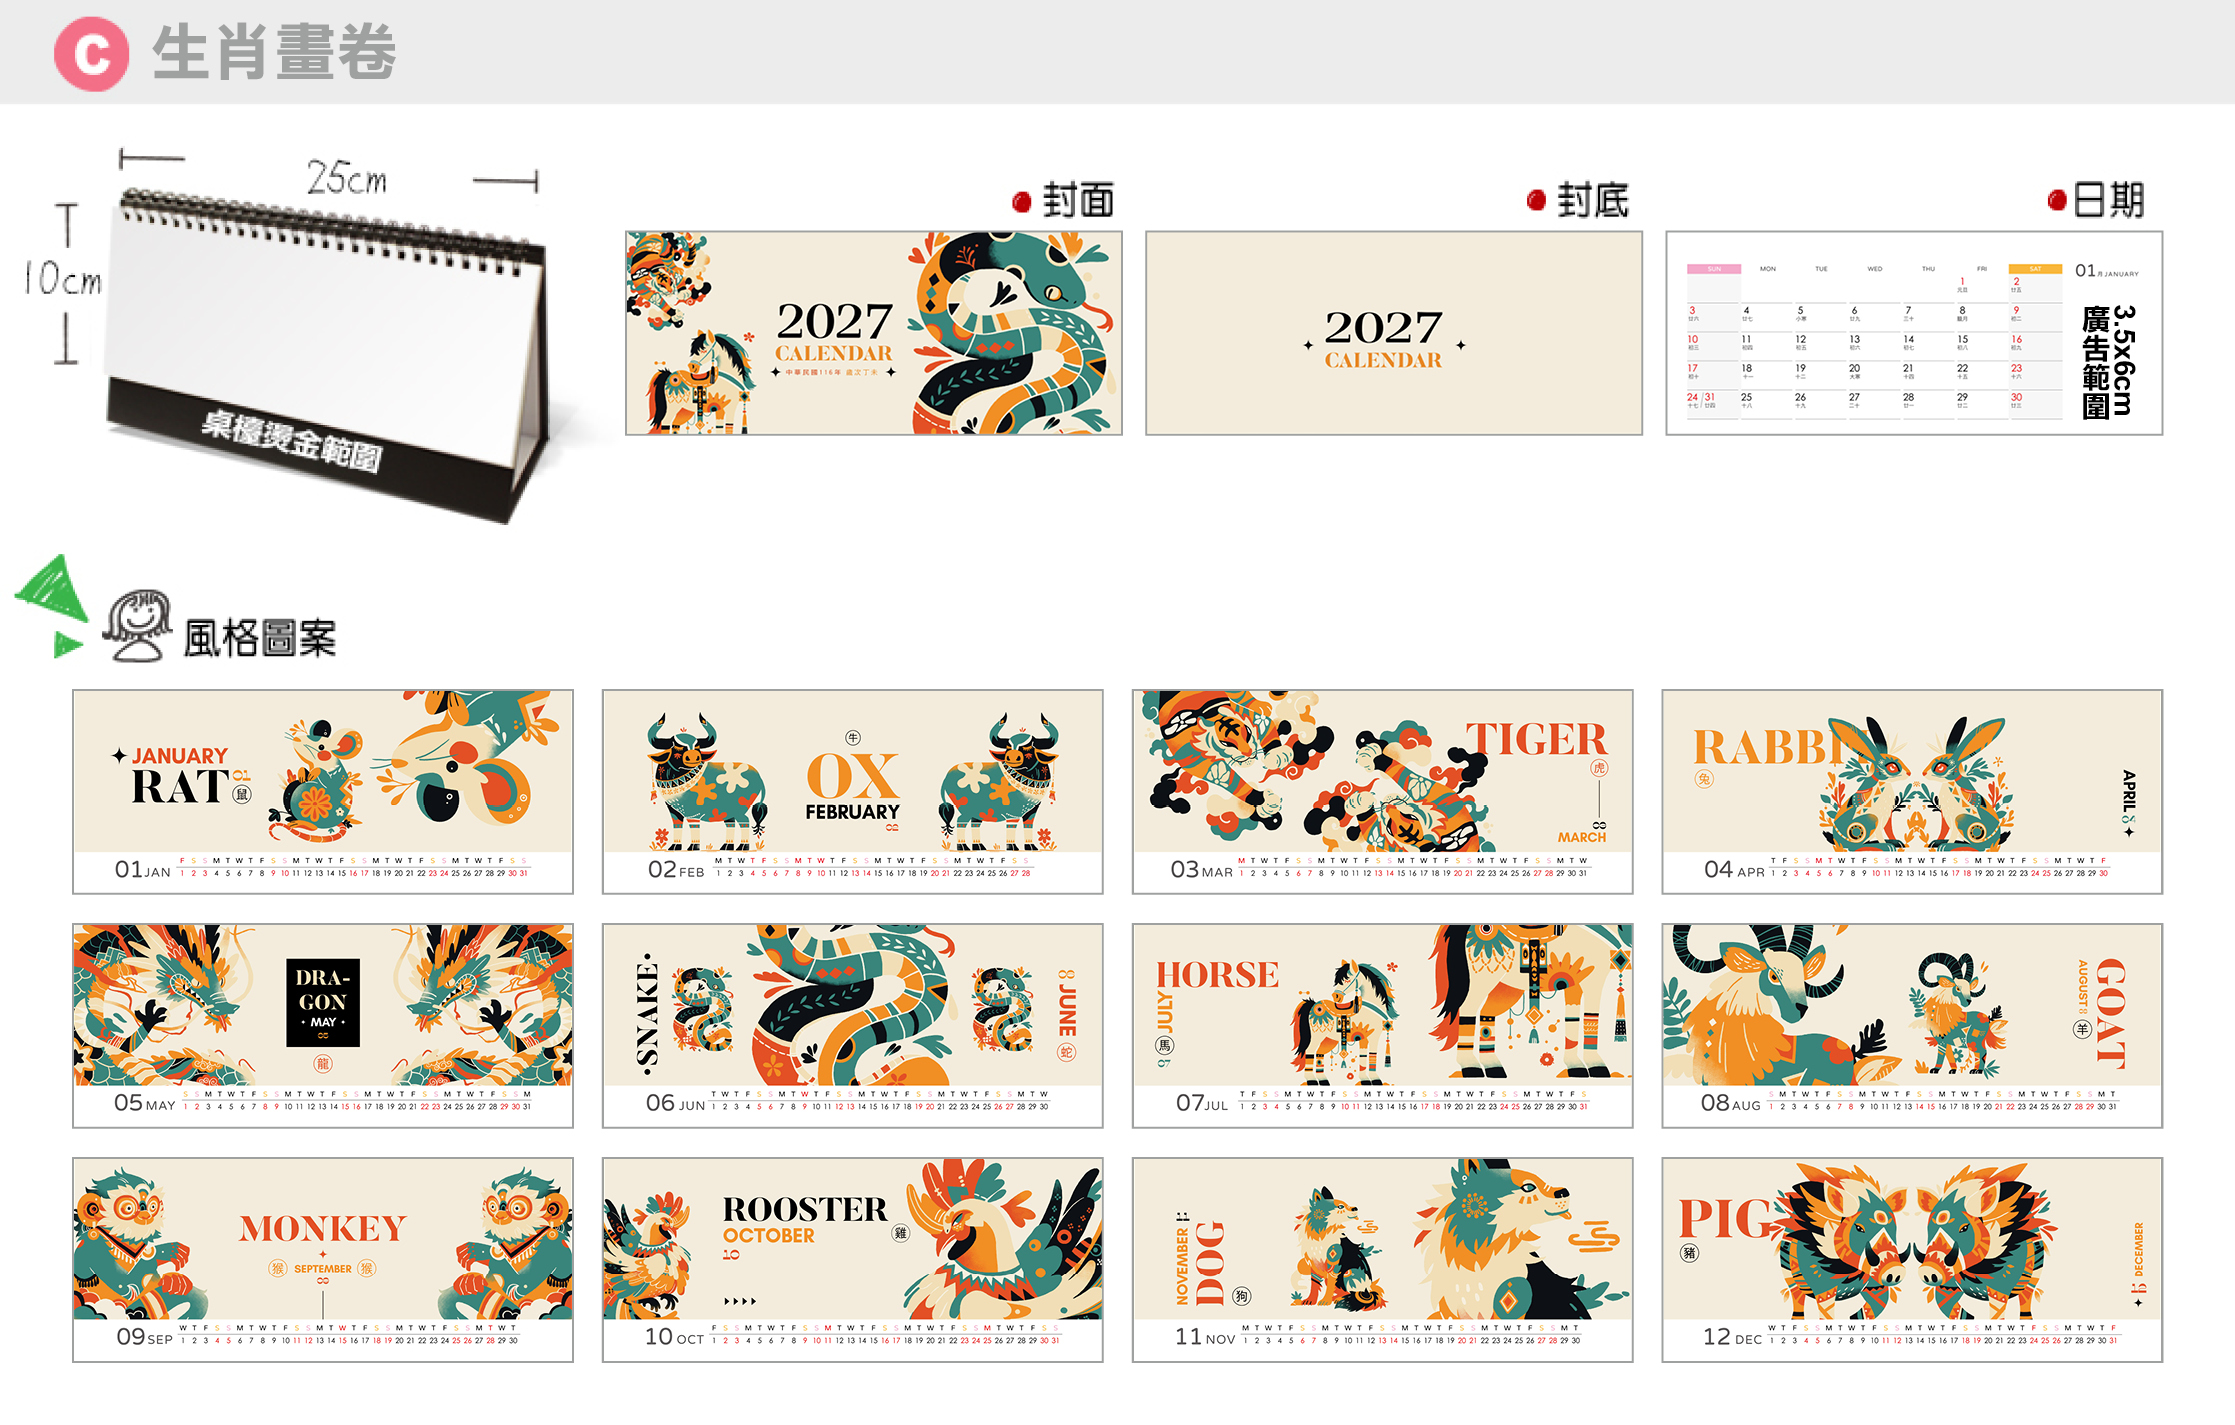Select the July HORSE calendar page
2235x1425 pixels.
pyautogui.click(x=1383, y=1025)
